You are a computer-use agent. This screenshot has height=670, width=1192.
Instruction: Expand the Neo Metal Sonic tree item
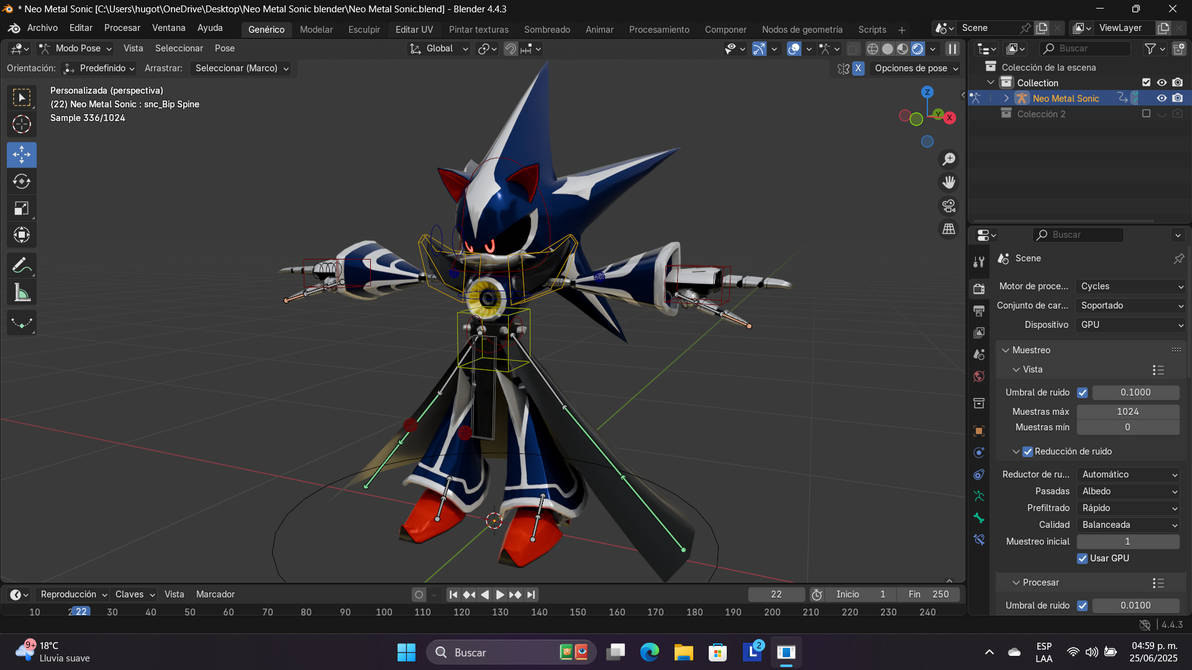1007,98
